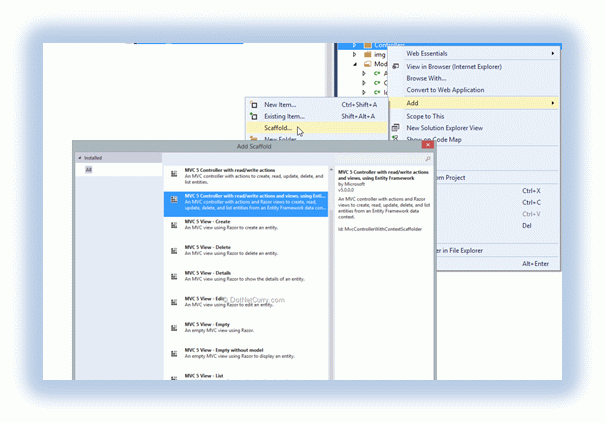This screenshot has height=423, width=605.
Task: Click the menu entry with Ctrl+X shortcut
Action: click(498, 191)
